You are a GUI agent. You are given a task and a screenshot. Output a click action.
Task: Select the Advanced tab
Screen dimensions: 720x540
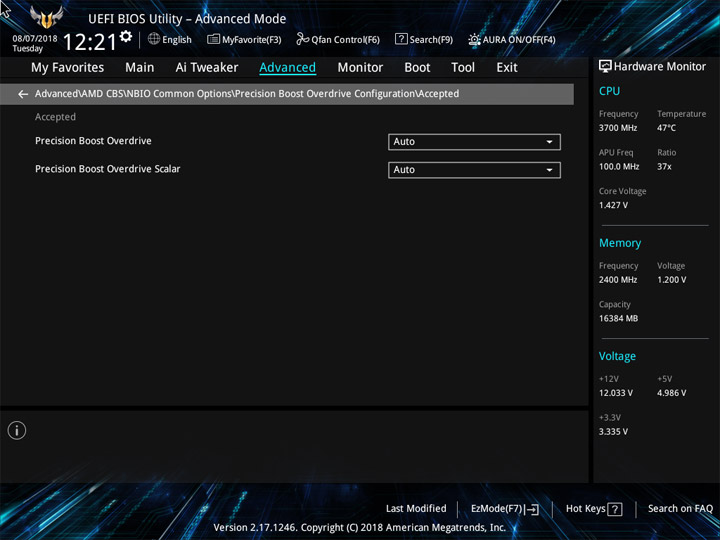pyautogui.click(x=287, y=68)
